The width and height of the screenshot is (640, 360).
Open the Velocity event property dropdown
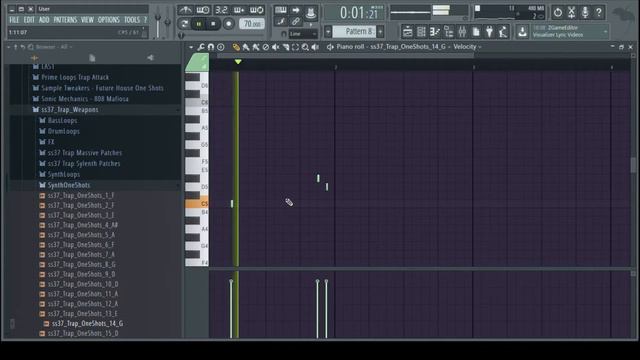[x=467, y=47]
